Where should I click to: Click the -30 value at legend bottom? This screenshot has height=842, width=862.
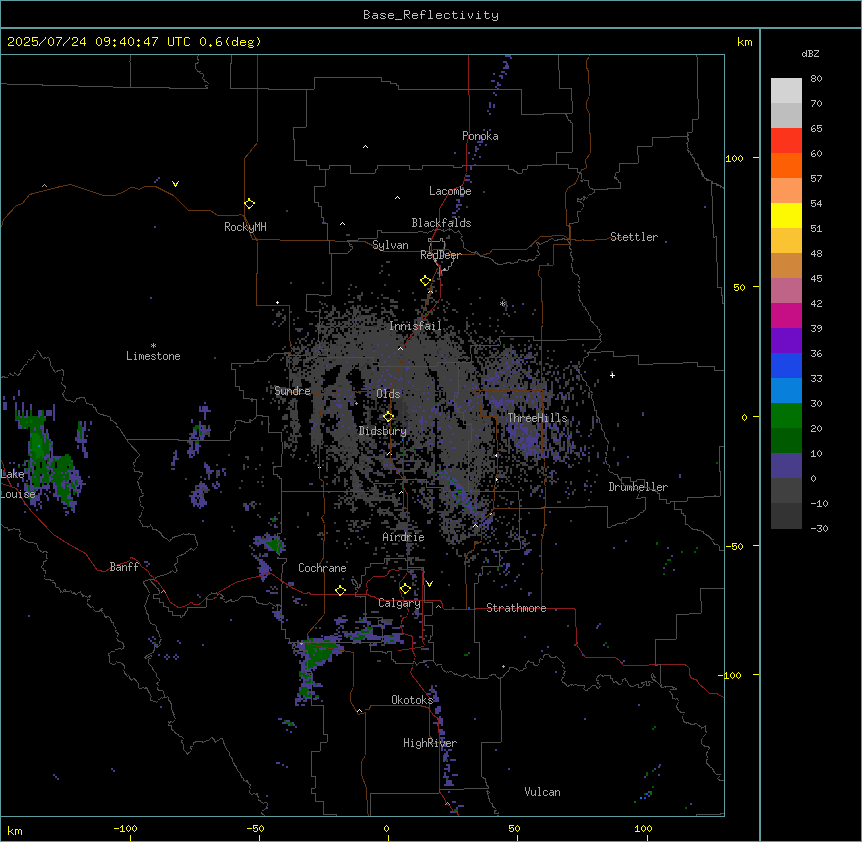(x=819, y=528)
